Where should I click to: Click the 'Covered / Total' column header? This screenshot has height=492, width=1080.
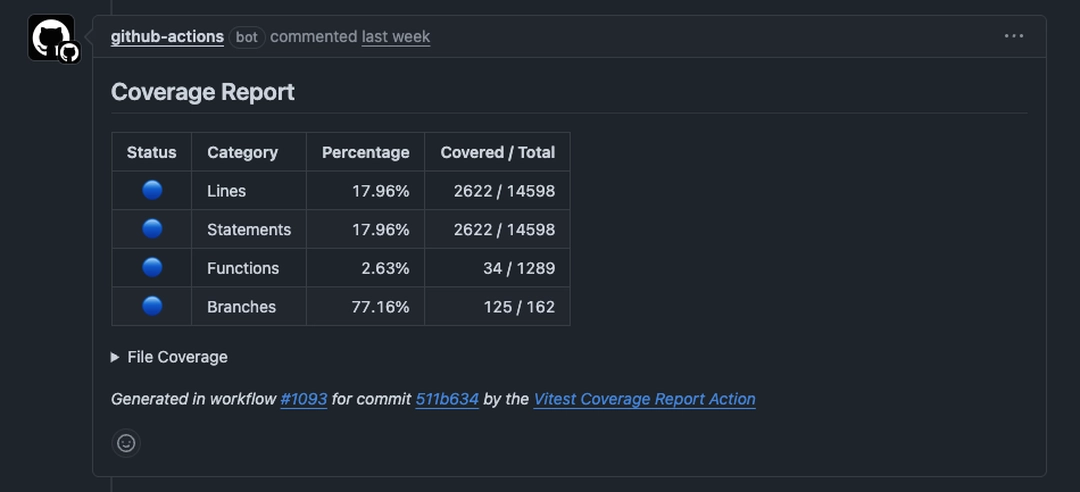pos(497,152)
